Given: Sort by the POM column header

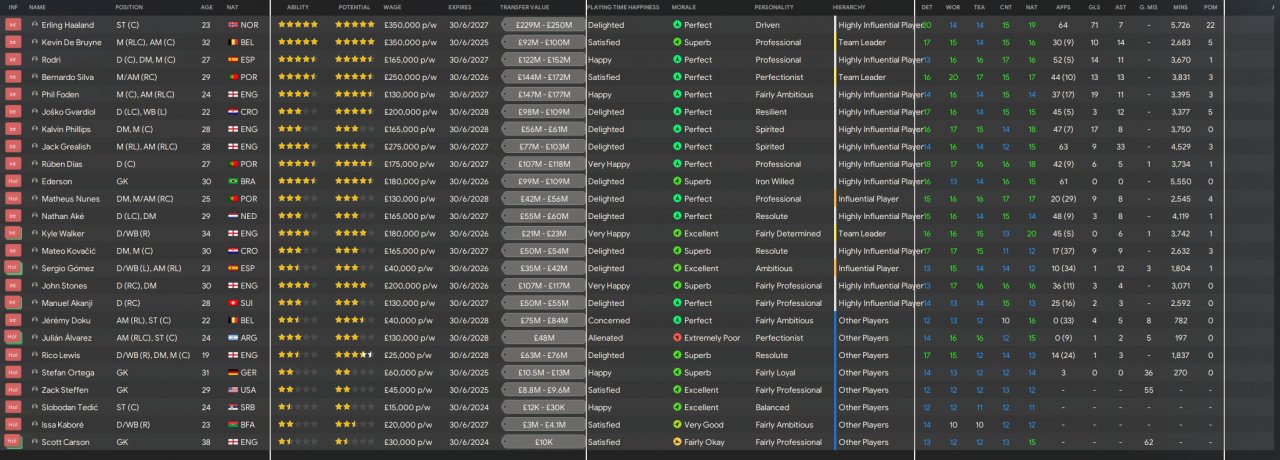Looking at the screenshot, I should click(1211, 7).
